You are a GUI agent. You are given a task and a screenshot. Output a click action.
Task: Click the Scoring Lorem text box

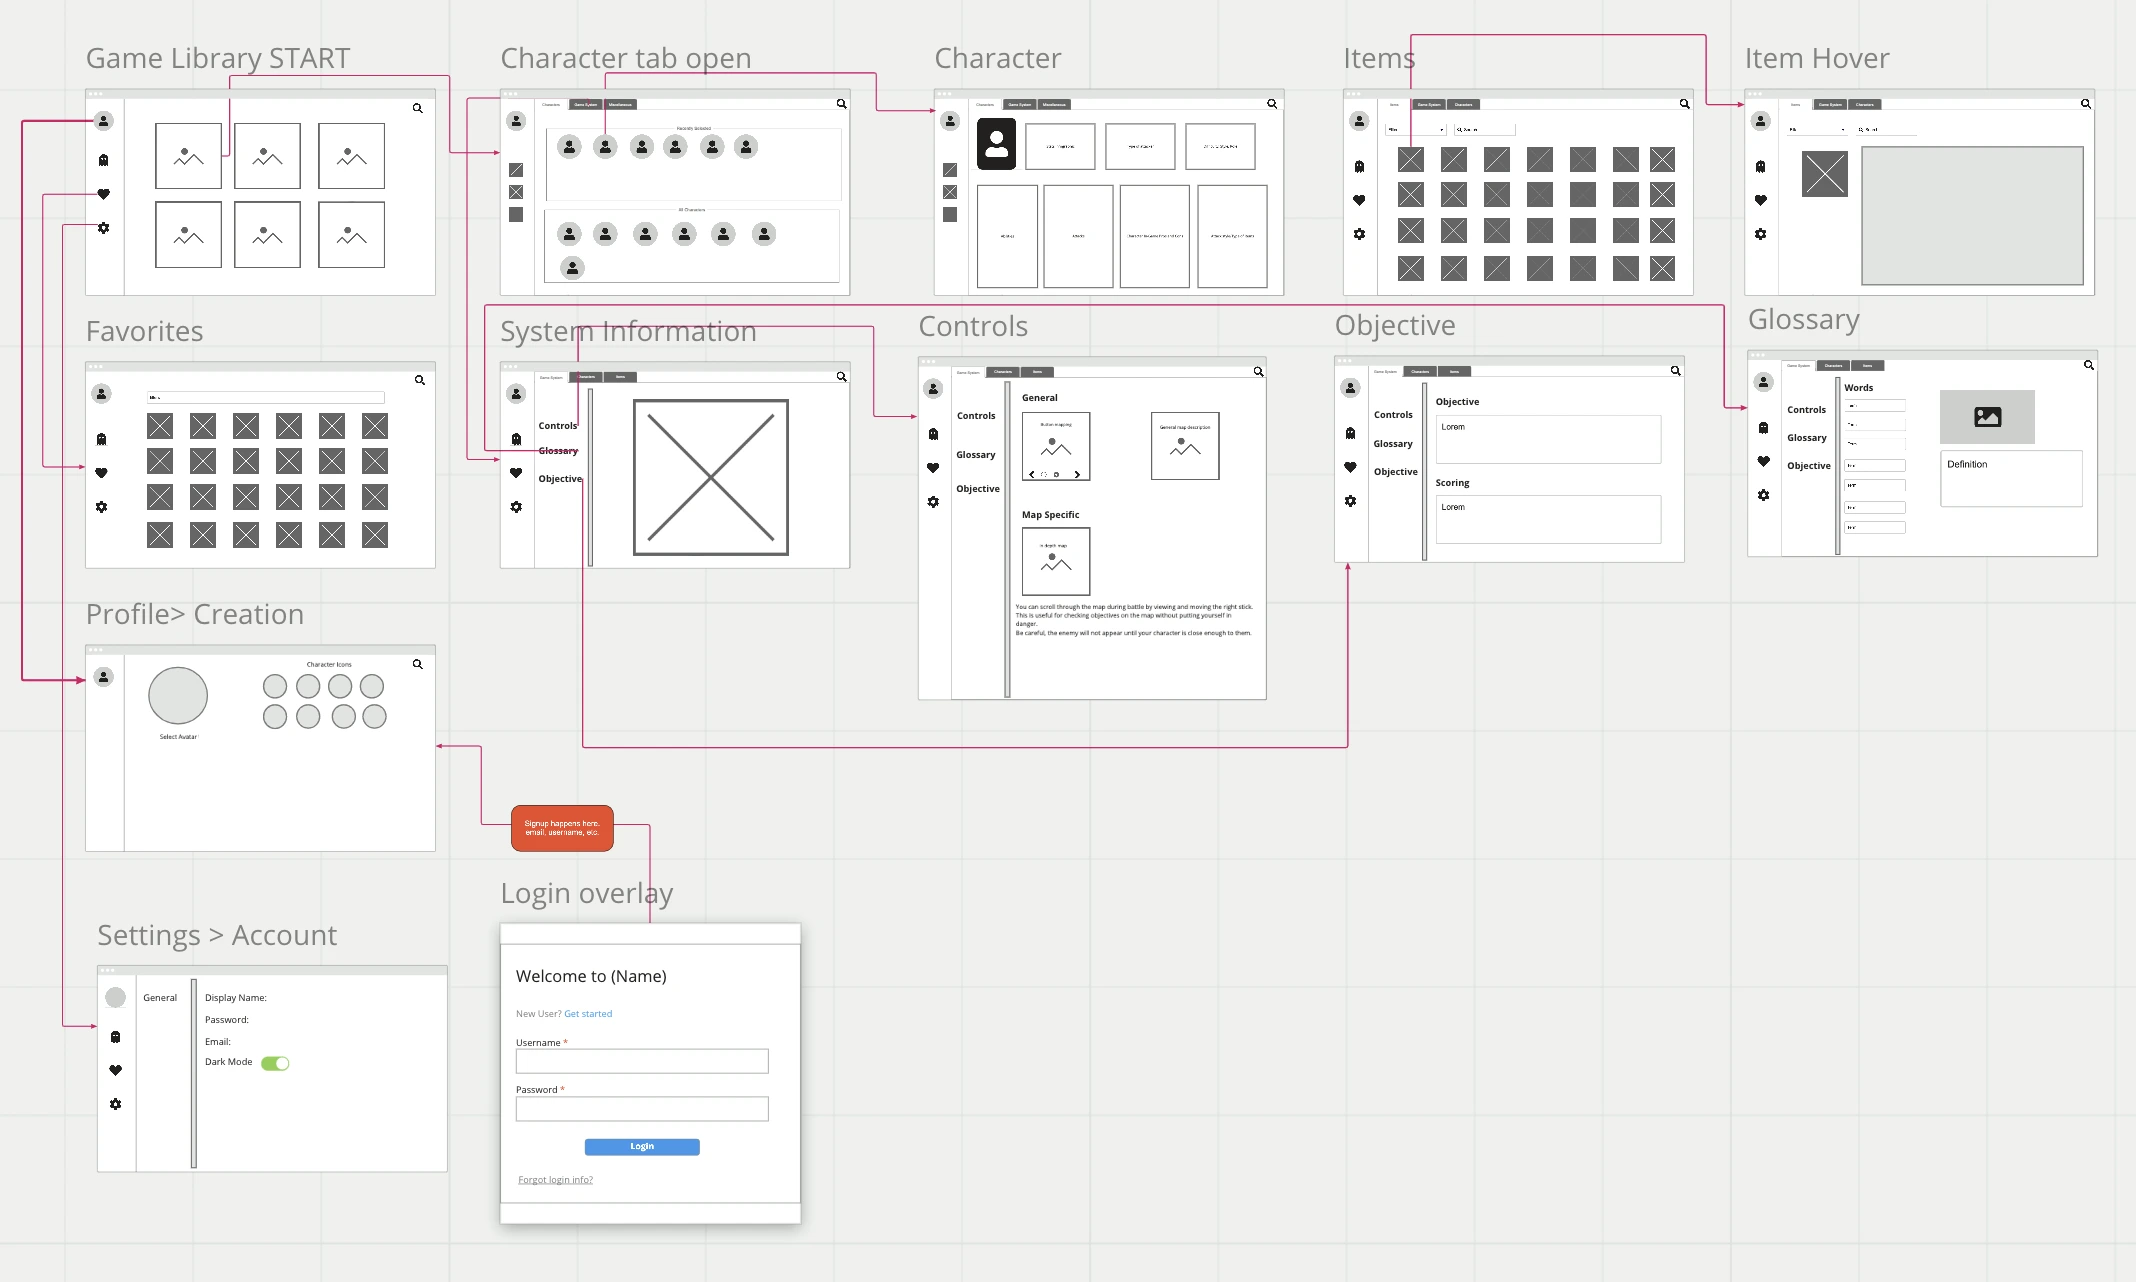1548,520
